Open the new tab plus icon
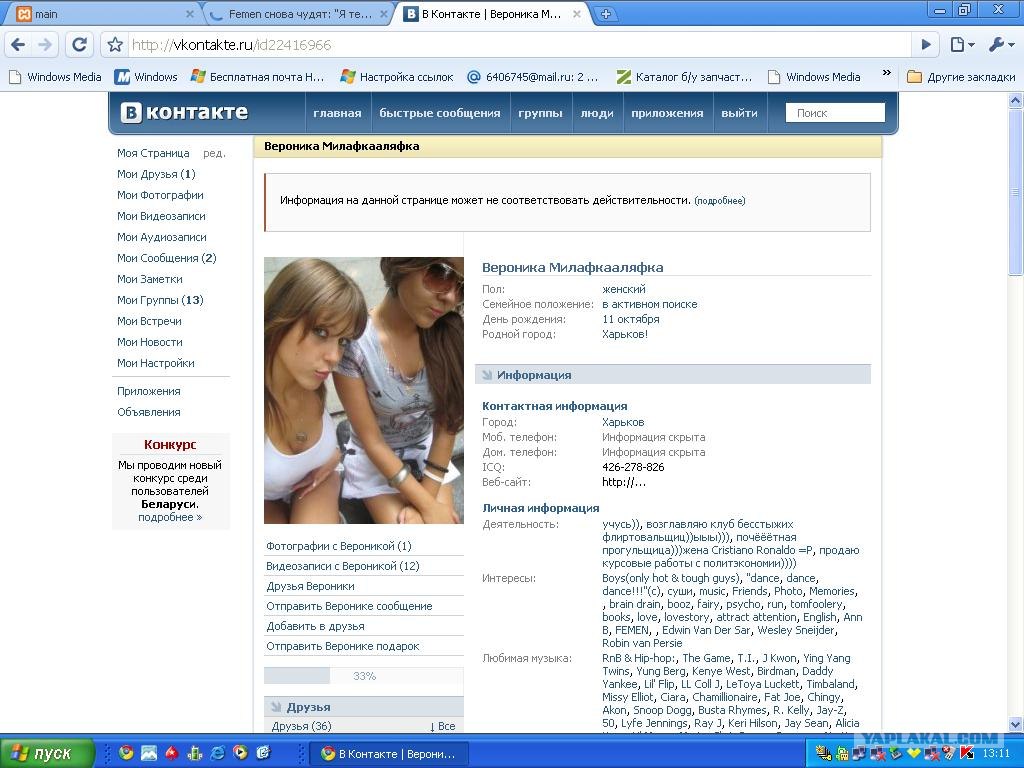1024x768 pixels. (x=605, y=14)
